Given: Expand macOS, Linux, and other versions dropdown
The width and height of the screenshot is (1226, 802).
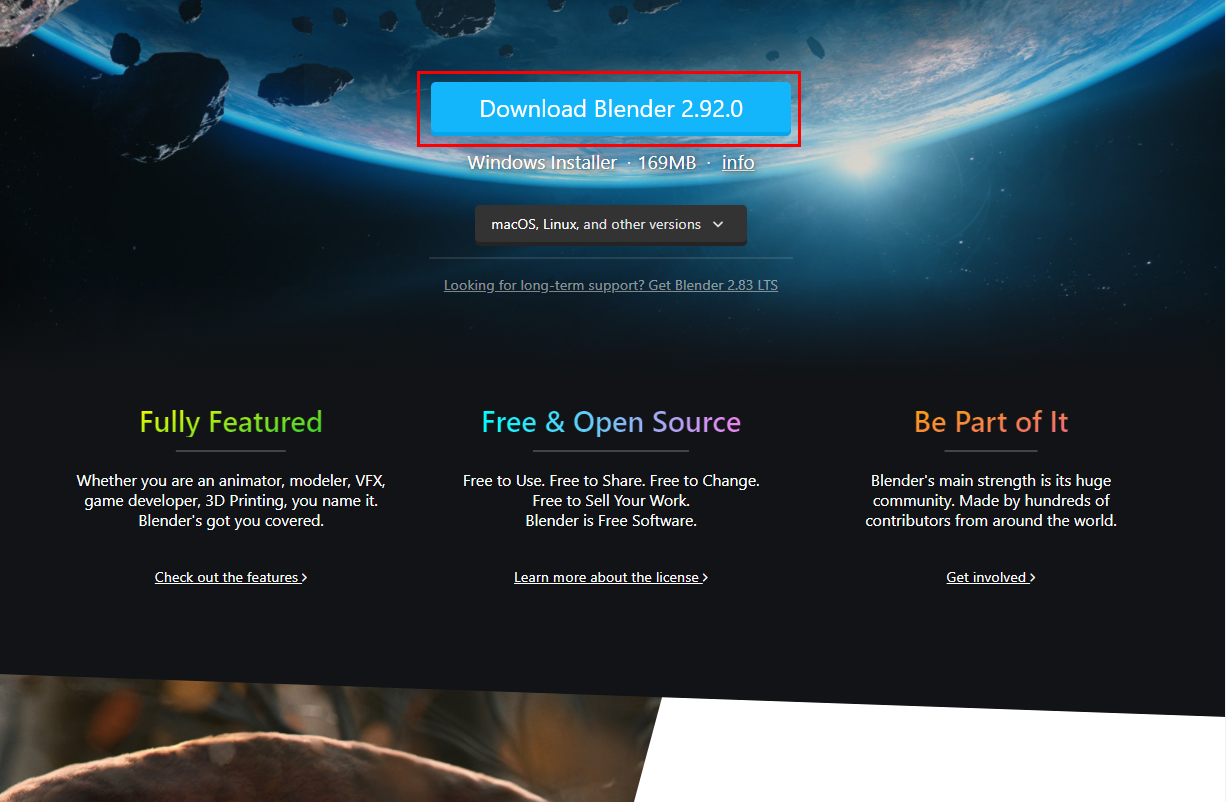Looking at the screenshot, I should pyautogui.click(x=610, y=225).
